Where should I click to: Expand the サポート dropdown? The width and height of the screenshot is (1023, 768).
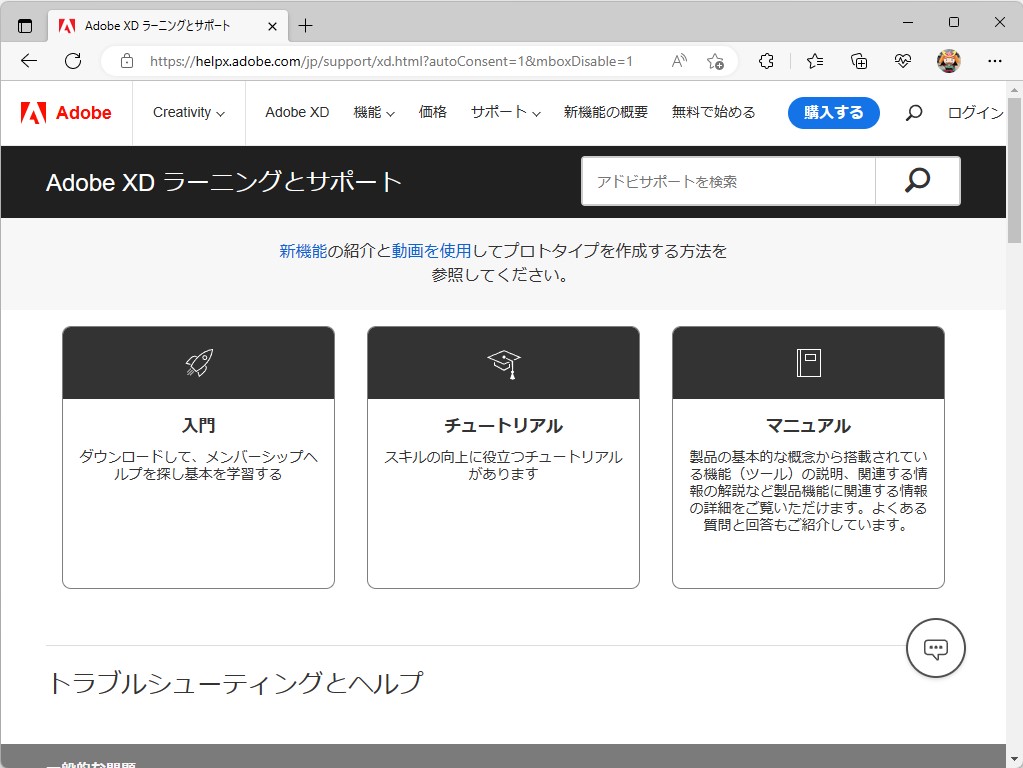pyautogui.click(x=505, y=113)
